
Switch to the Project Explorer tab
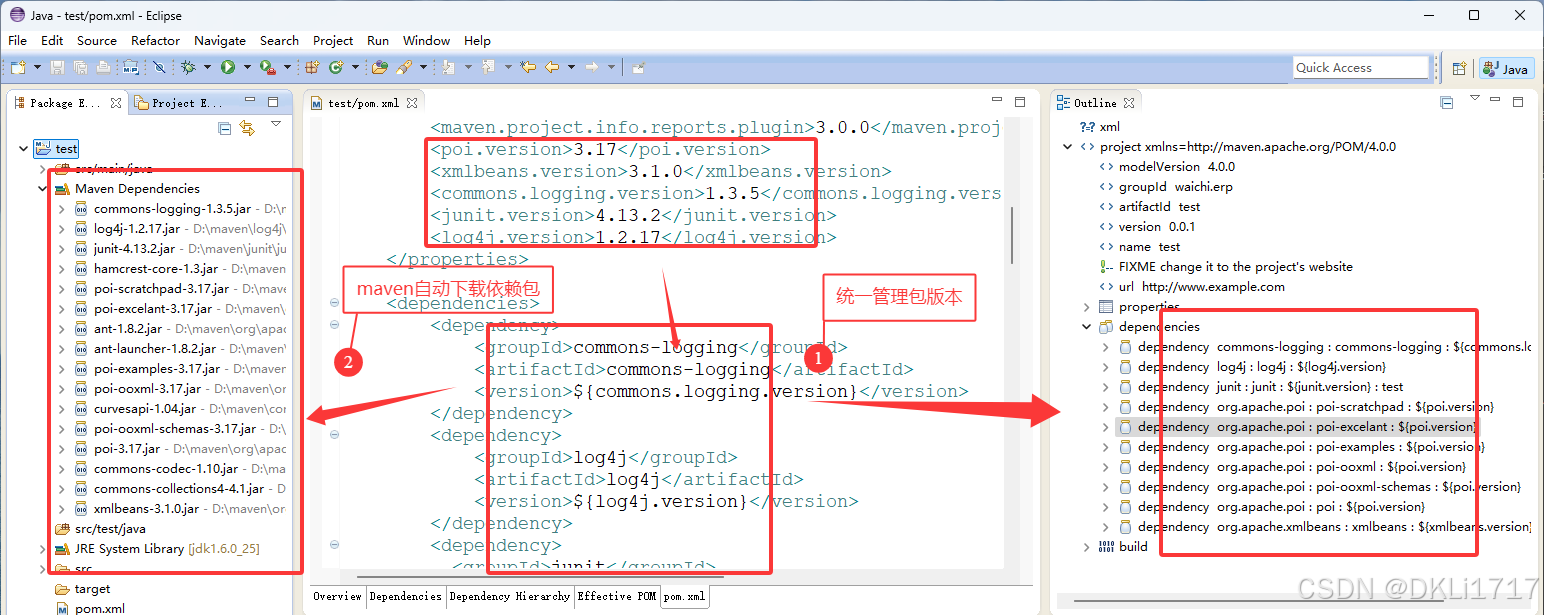coord(179,102)
